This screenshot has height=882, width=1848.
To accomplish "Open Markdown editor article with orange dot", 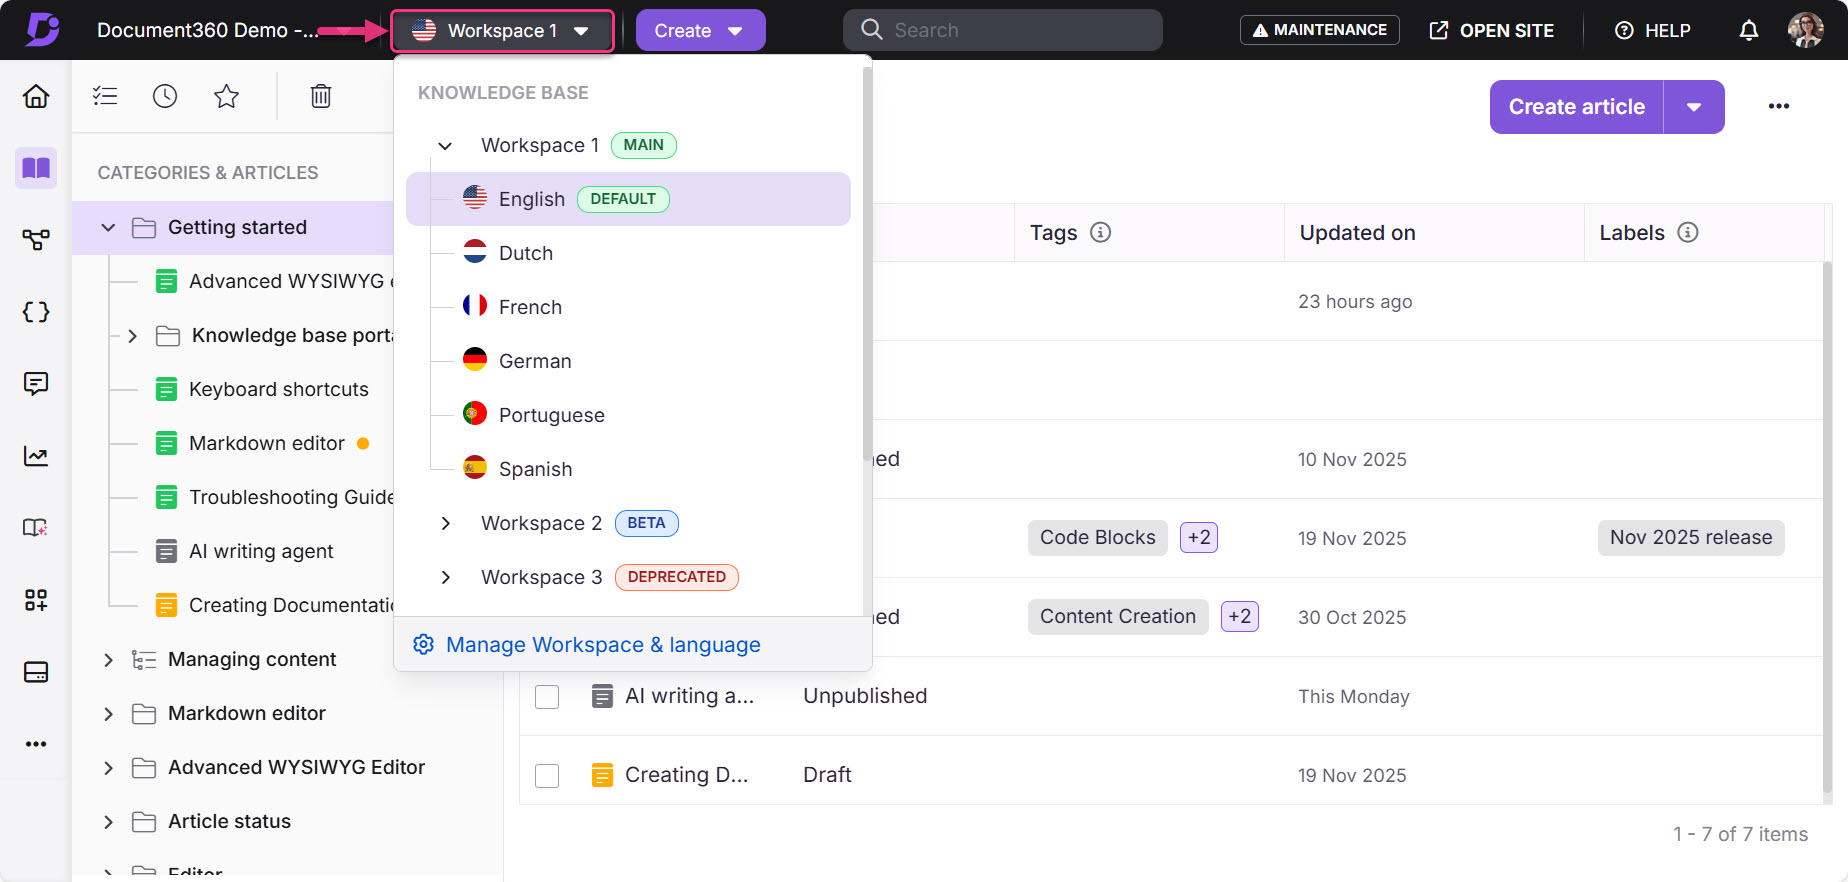I will [x=266, y=443].
